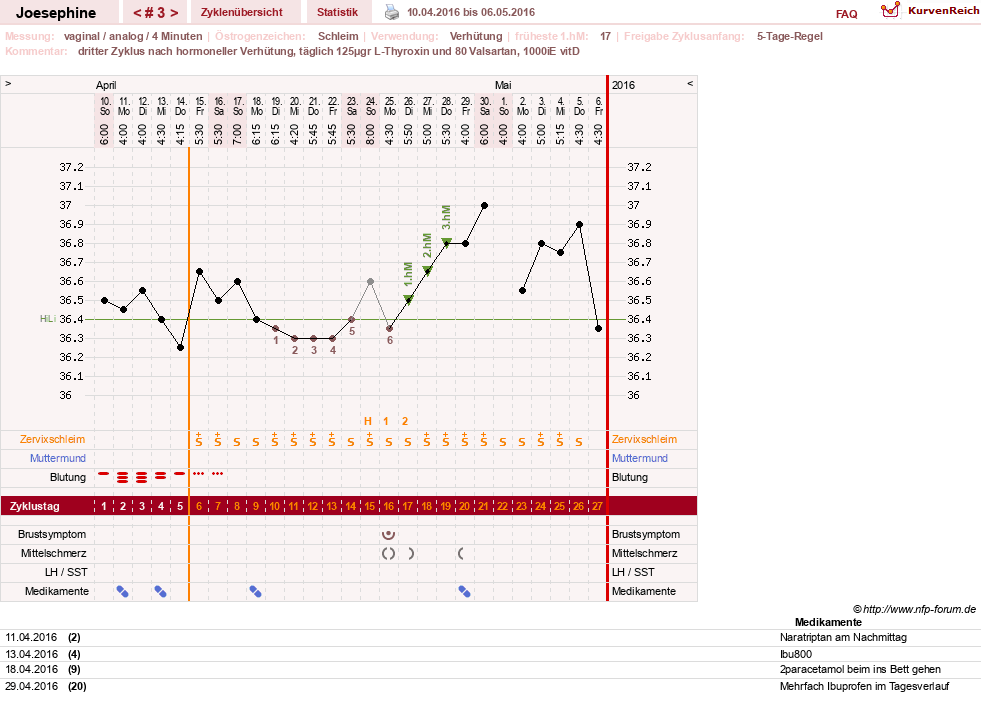
Task: Click the S mucus symbol on day 8
Action: tap(236, 442)
